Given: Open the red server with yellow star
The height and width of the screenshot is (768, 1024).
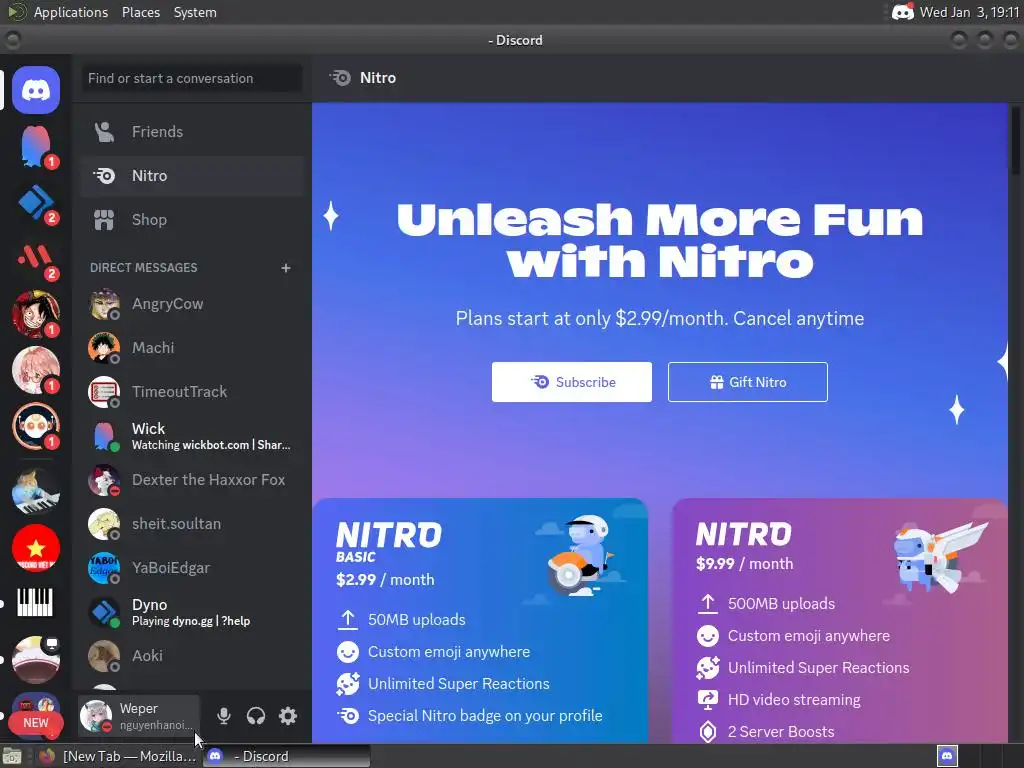Looking at the screenshot, I should tap(36, 547).
